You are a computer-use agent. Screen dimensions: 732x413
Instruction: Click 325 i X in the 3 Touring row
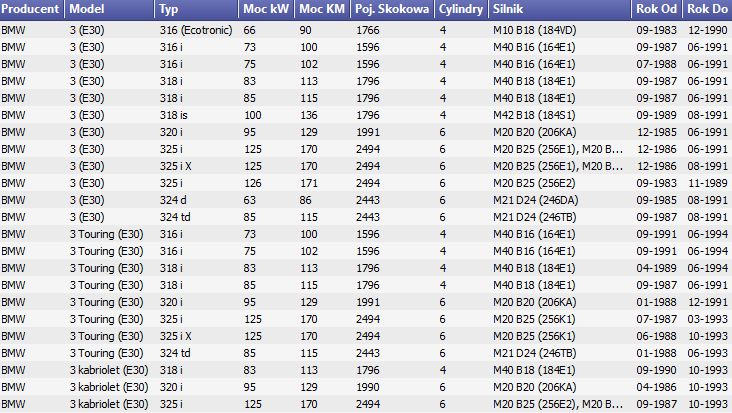[176, 336]
